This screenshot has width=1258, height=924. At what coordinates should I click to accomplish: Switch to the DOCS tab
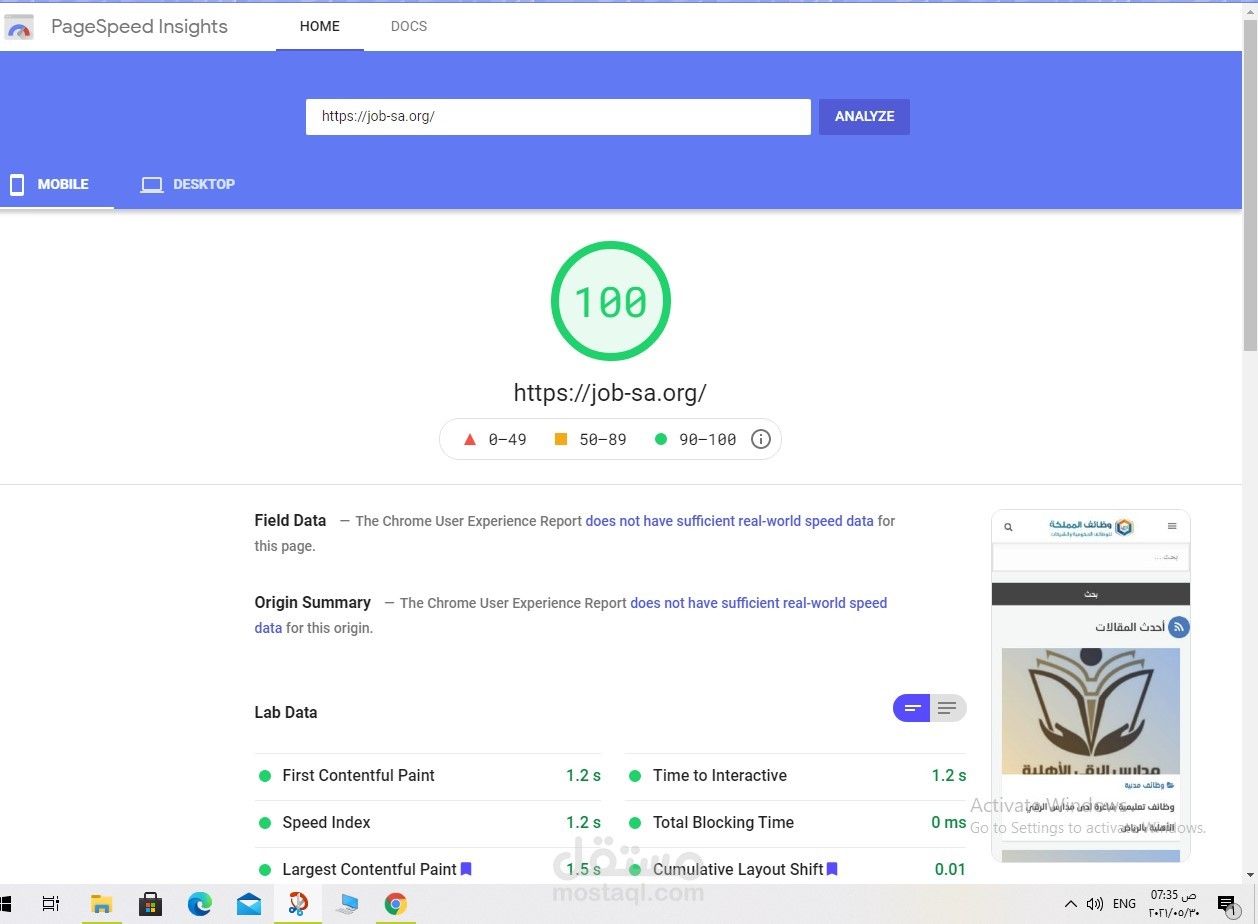(x=408, y=26)
